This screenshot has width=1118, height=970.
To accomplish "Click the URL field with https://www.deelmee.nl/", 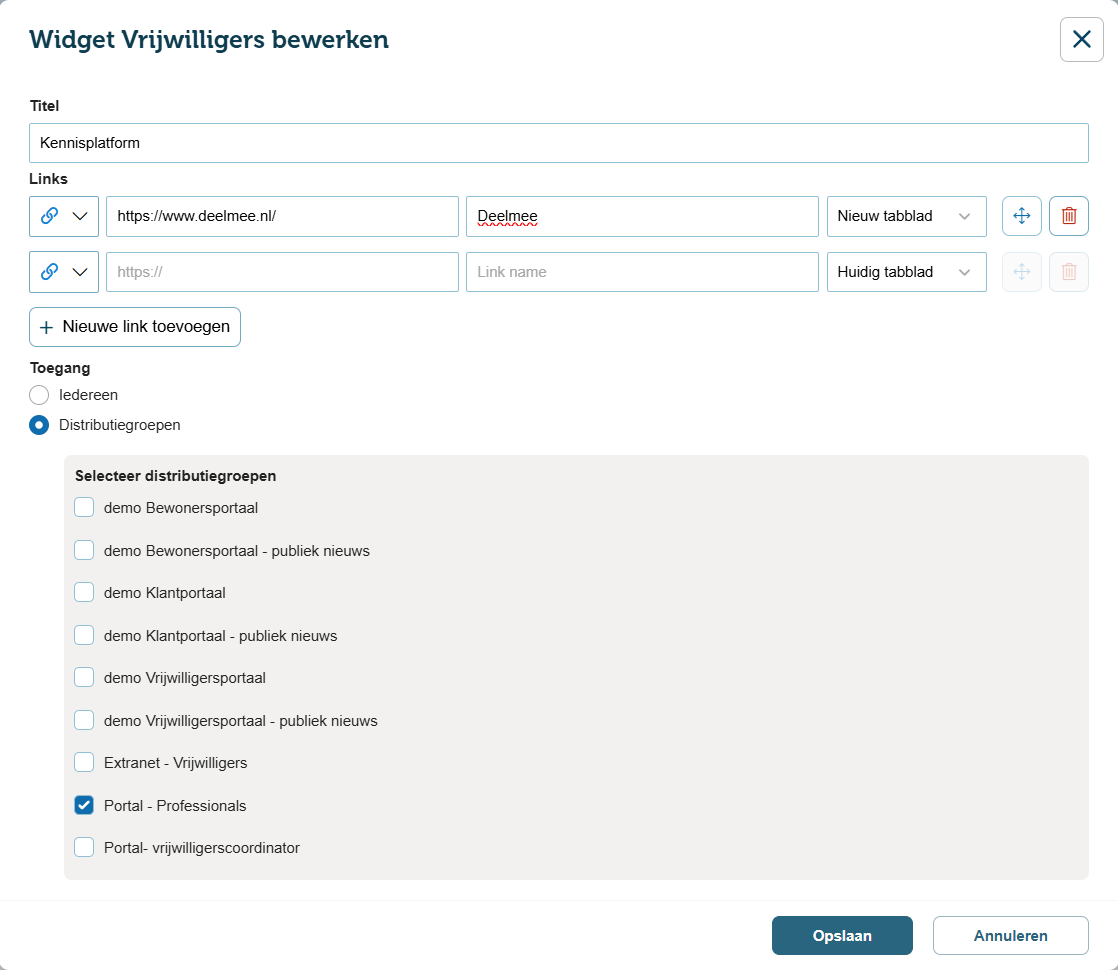I will pos(282,216).
